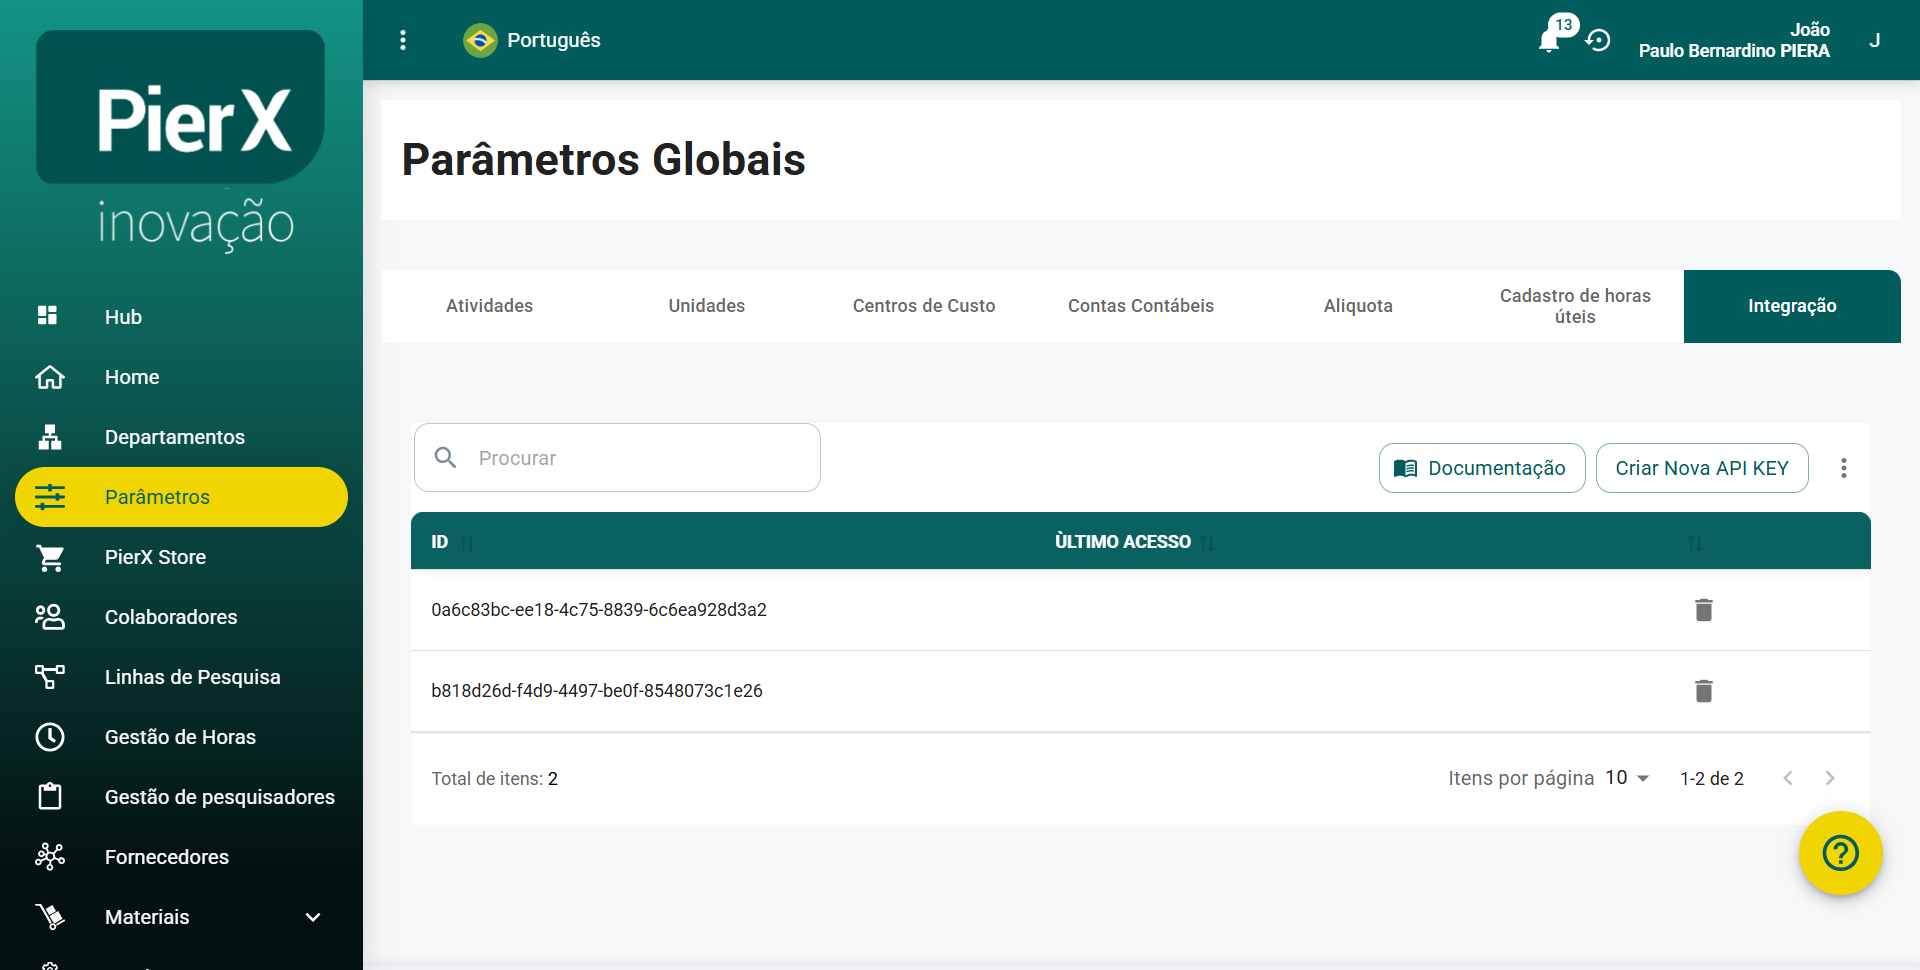Screen dimensions: 1920x970
Task: Go to next page of results
Action: tap(1829, 778)
